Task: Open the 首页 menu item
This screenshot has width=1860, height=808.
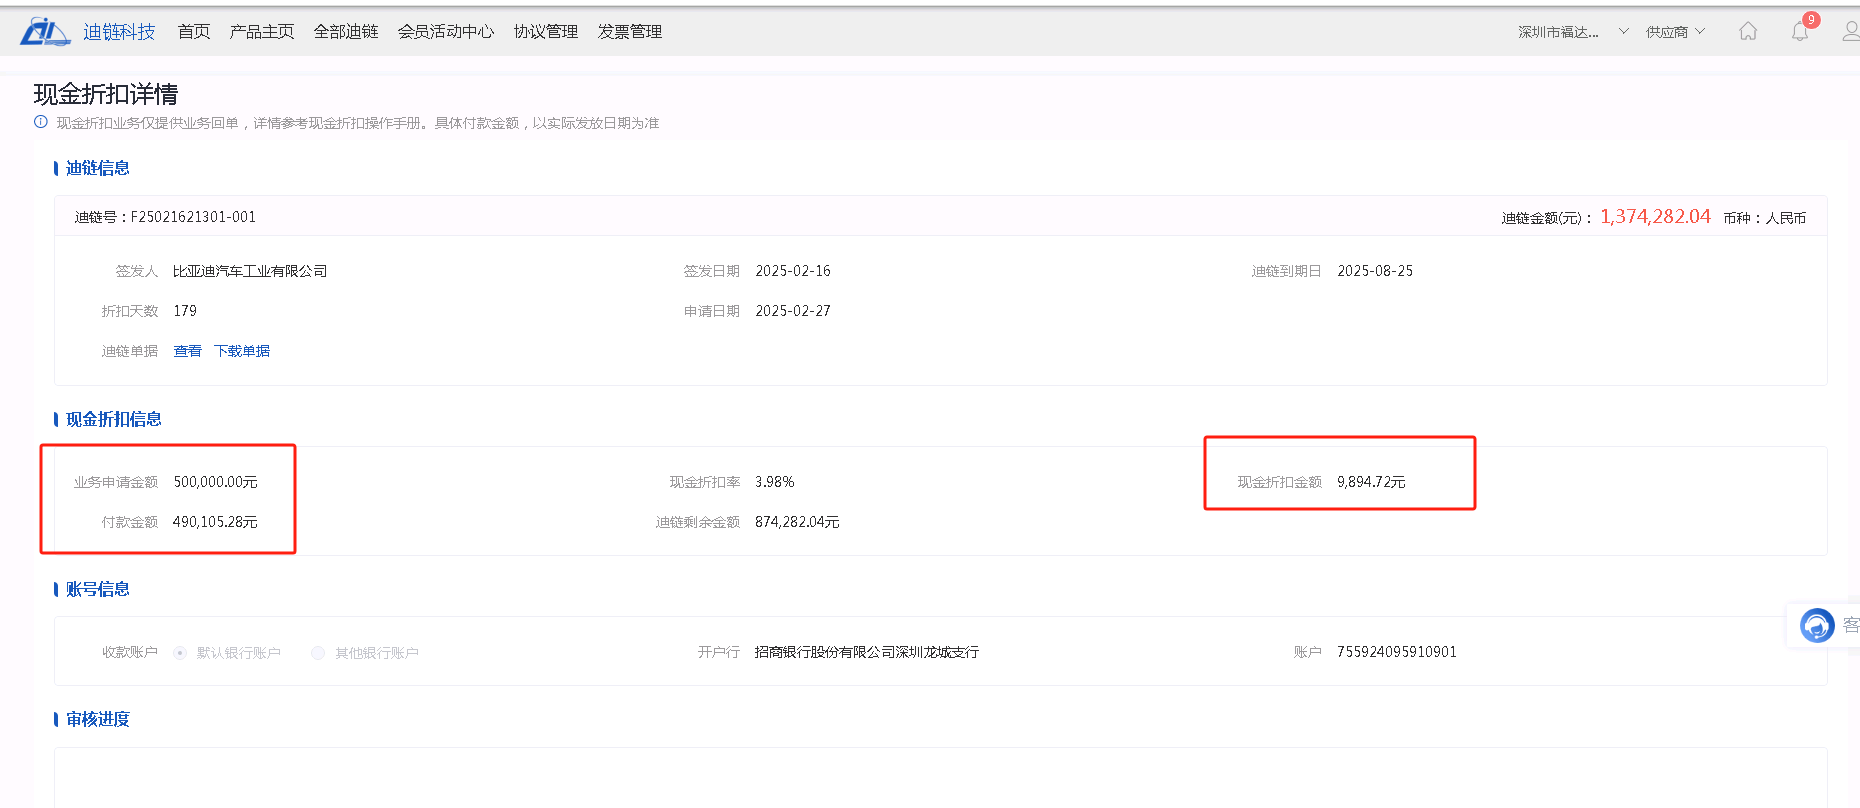Action: (194, 32)
